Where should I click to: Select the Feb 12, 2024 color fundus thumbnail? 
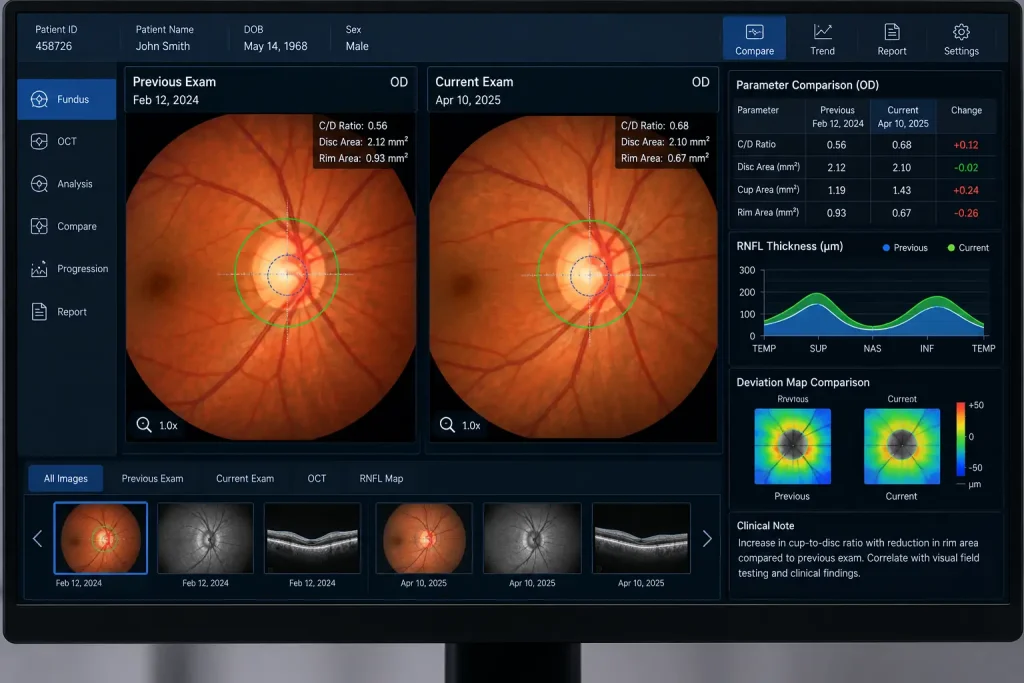pyautogui.click(x=101, y=538)
